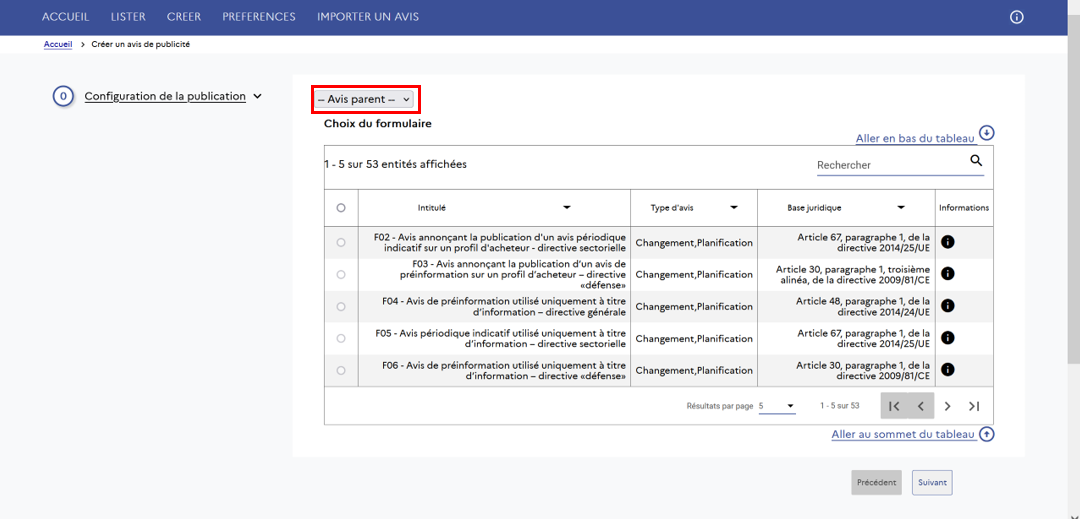The height and width of the screenshot is (519, 1080).
Task: Click Aller au sommet du tableau link
Action: 903,434
